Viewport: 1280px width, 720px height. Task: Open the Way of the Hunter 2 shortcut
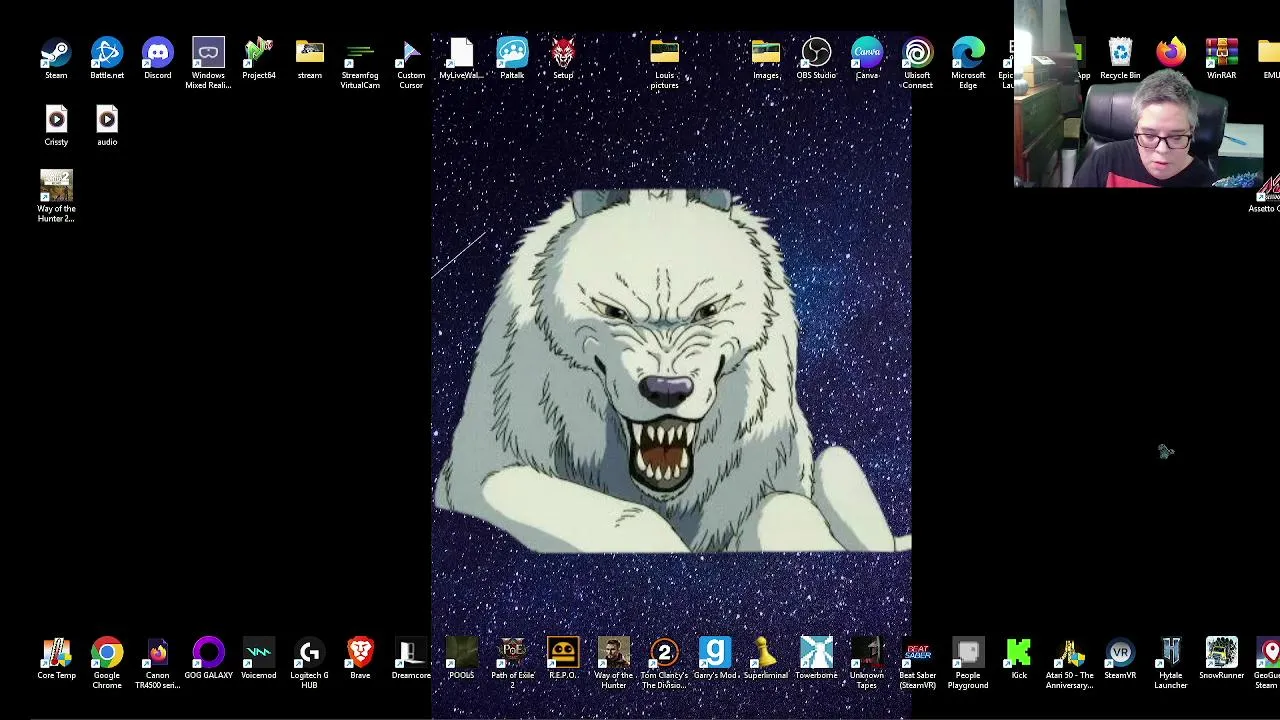click(x=56, y=187)
